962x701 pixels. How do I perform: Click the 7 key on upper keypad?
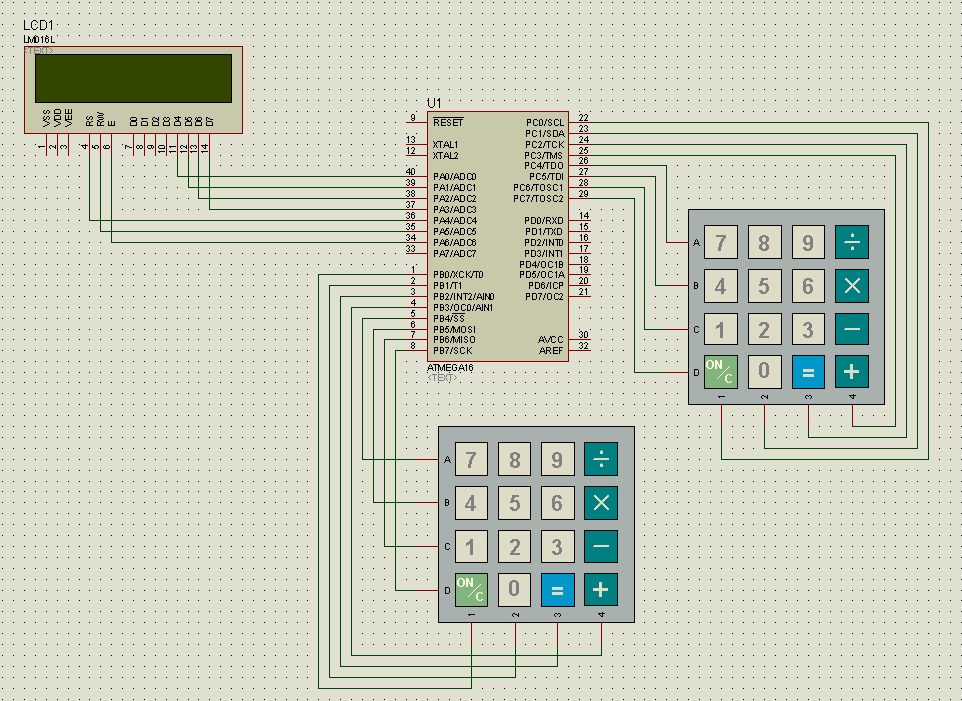pyautogui.click(x=721, y=242)
